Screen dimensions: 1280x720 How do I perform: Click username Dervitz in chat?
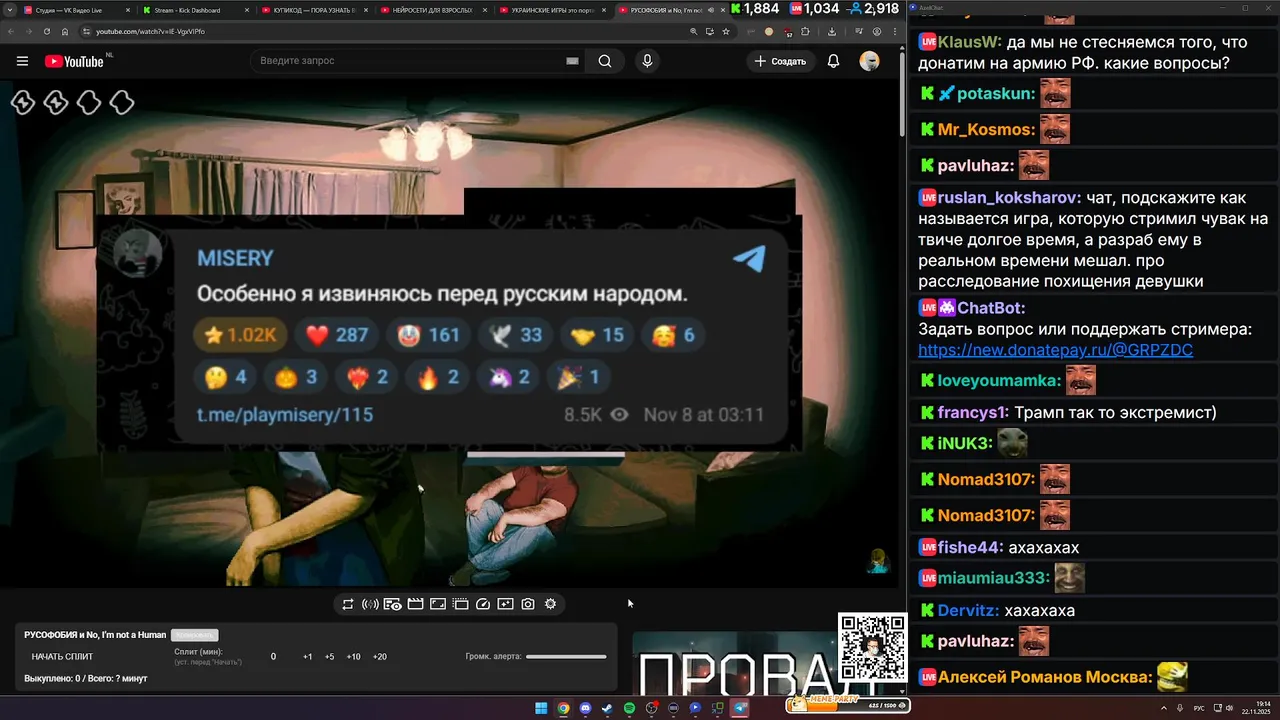[967, 610]
